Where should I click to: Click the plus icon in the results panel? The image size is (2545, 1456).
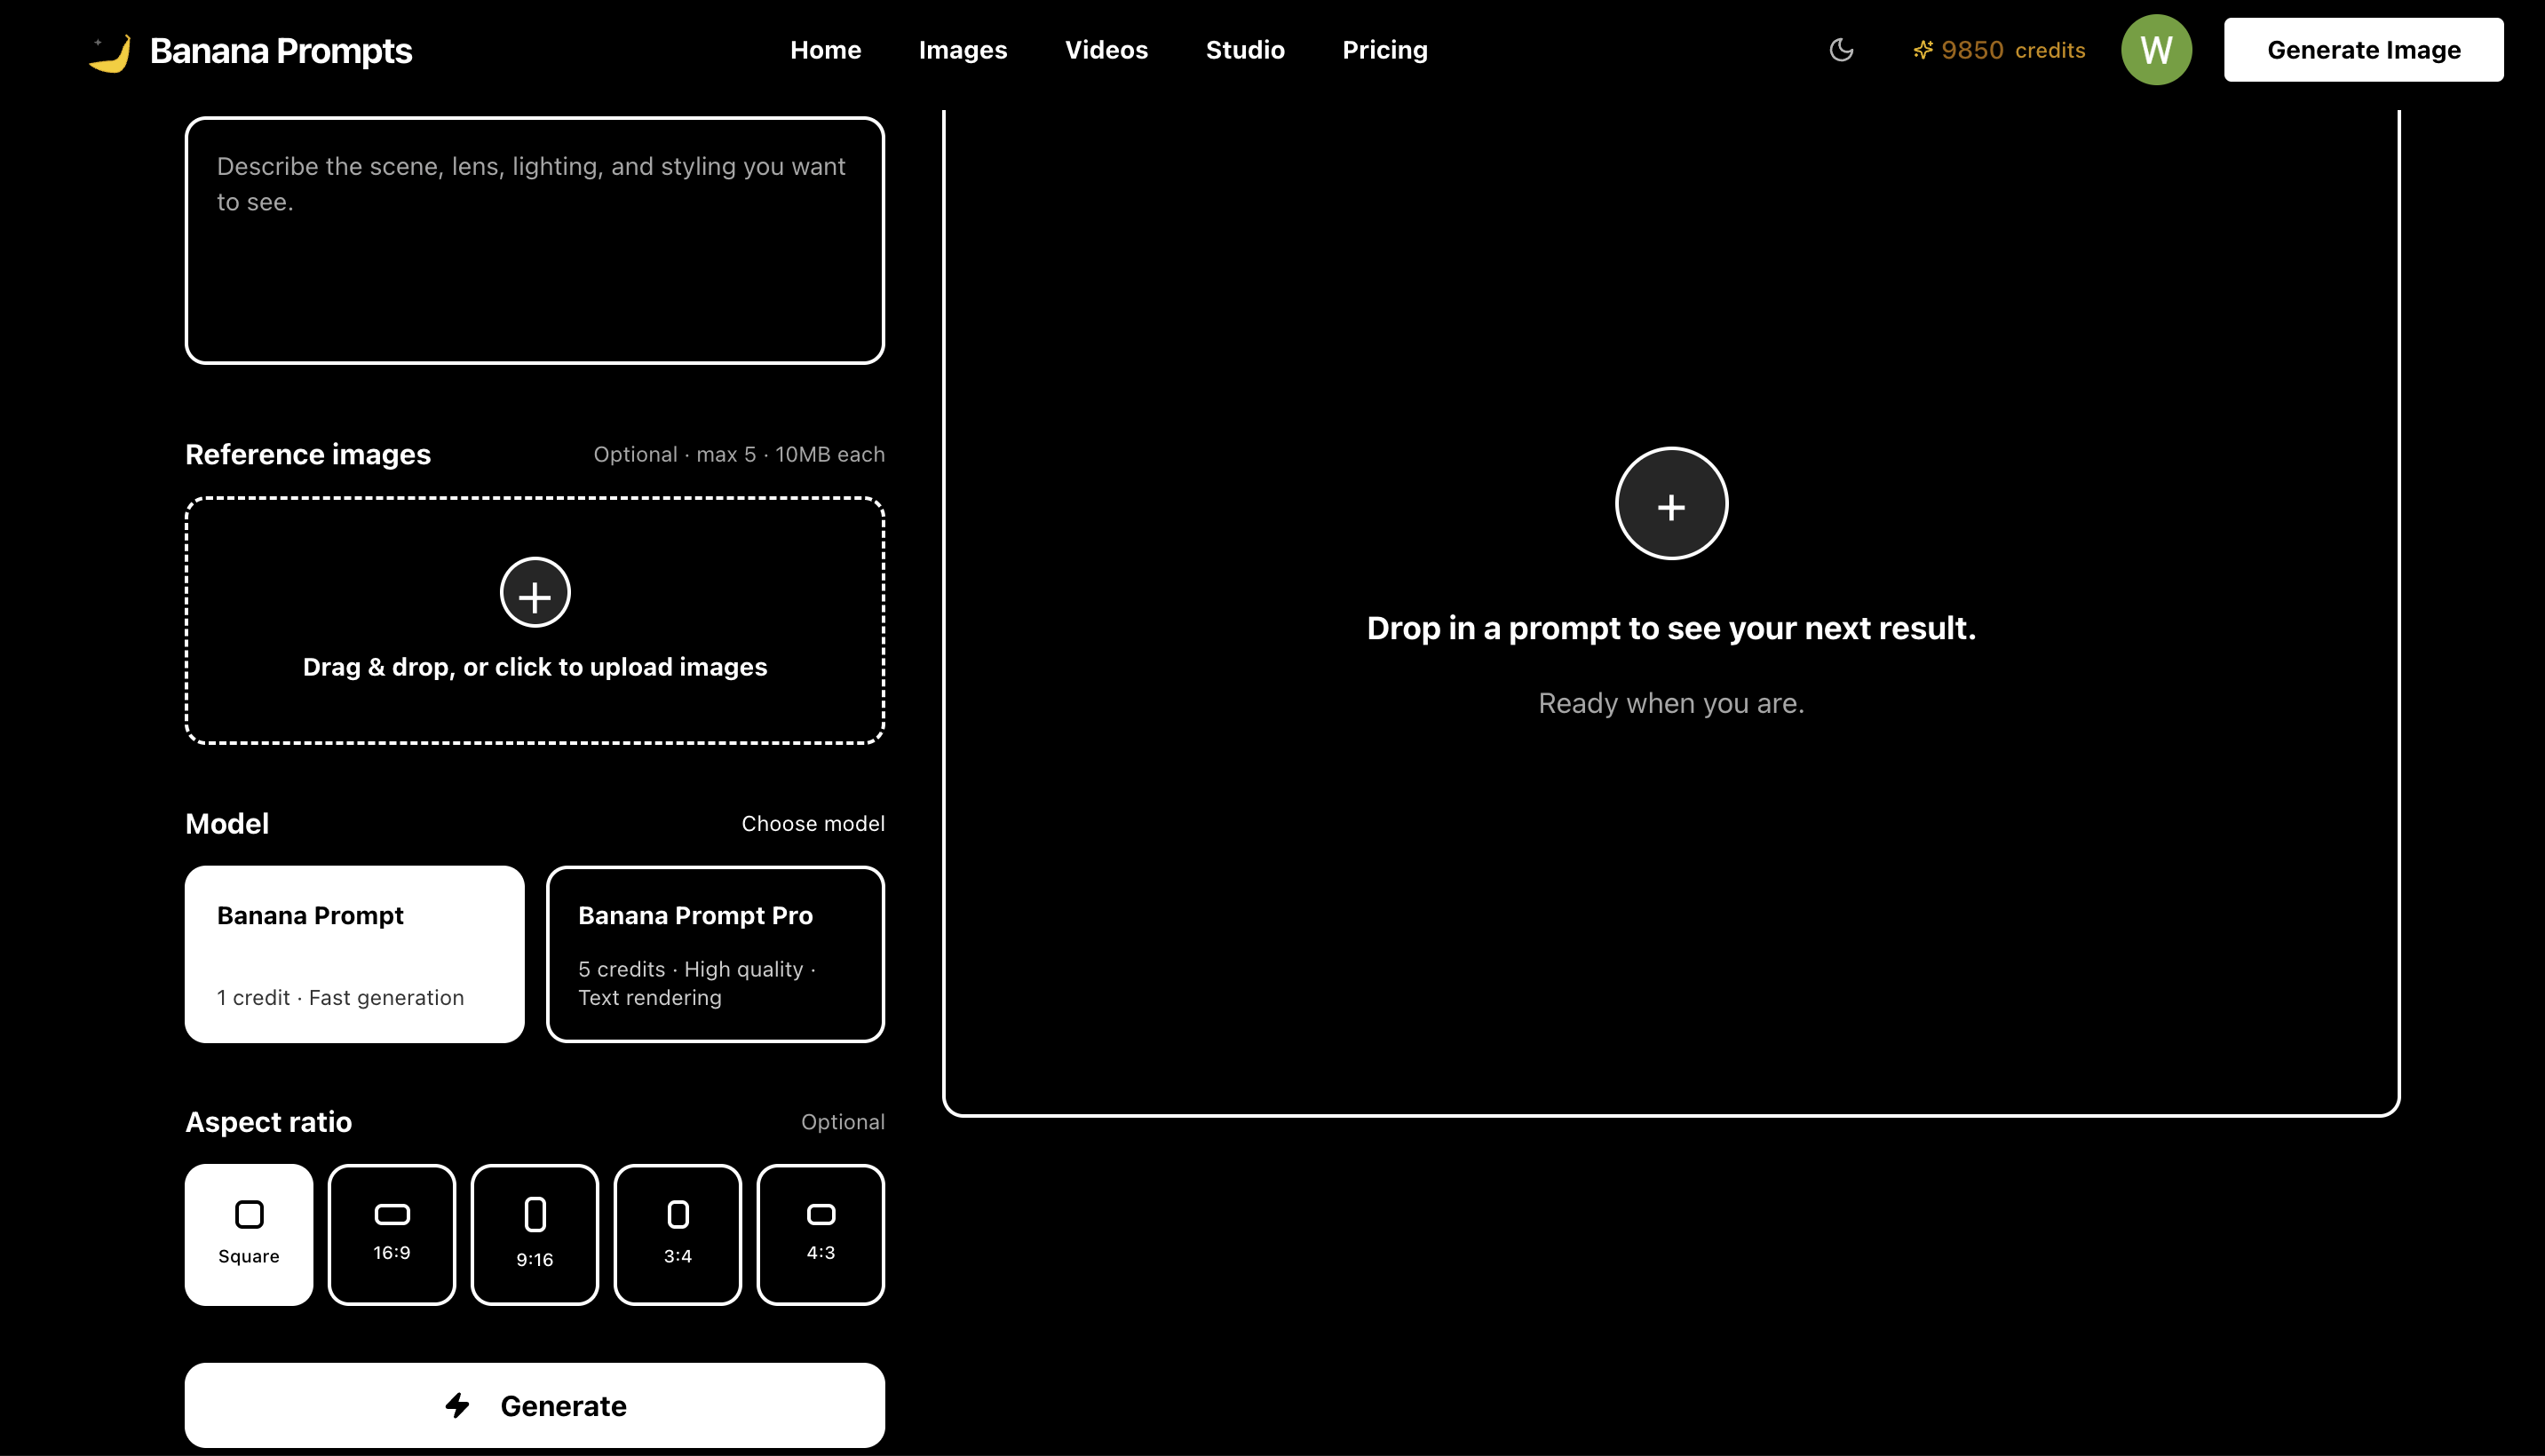1670,503
